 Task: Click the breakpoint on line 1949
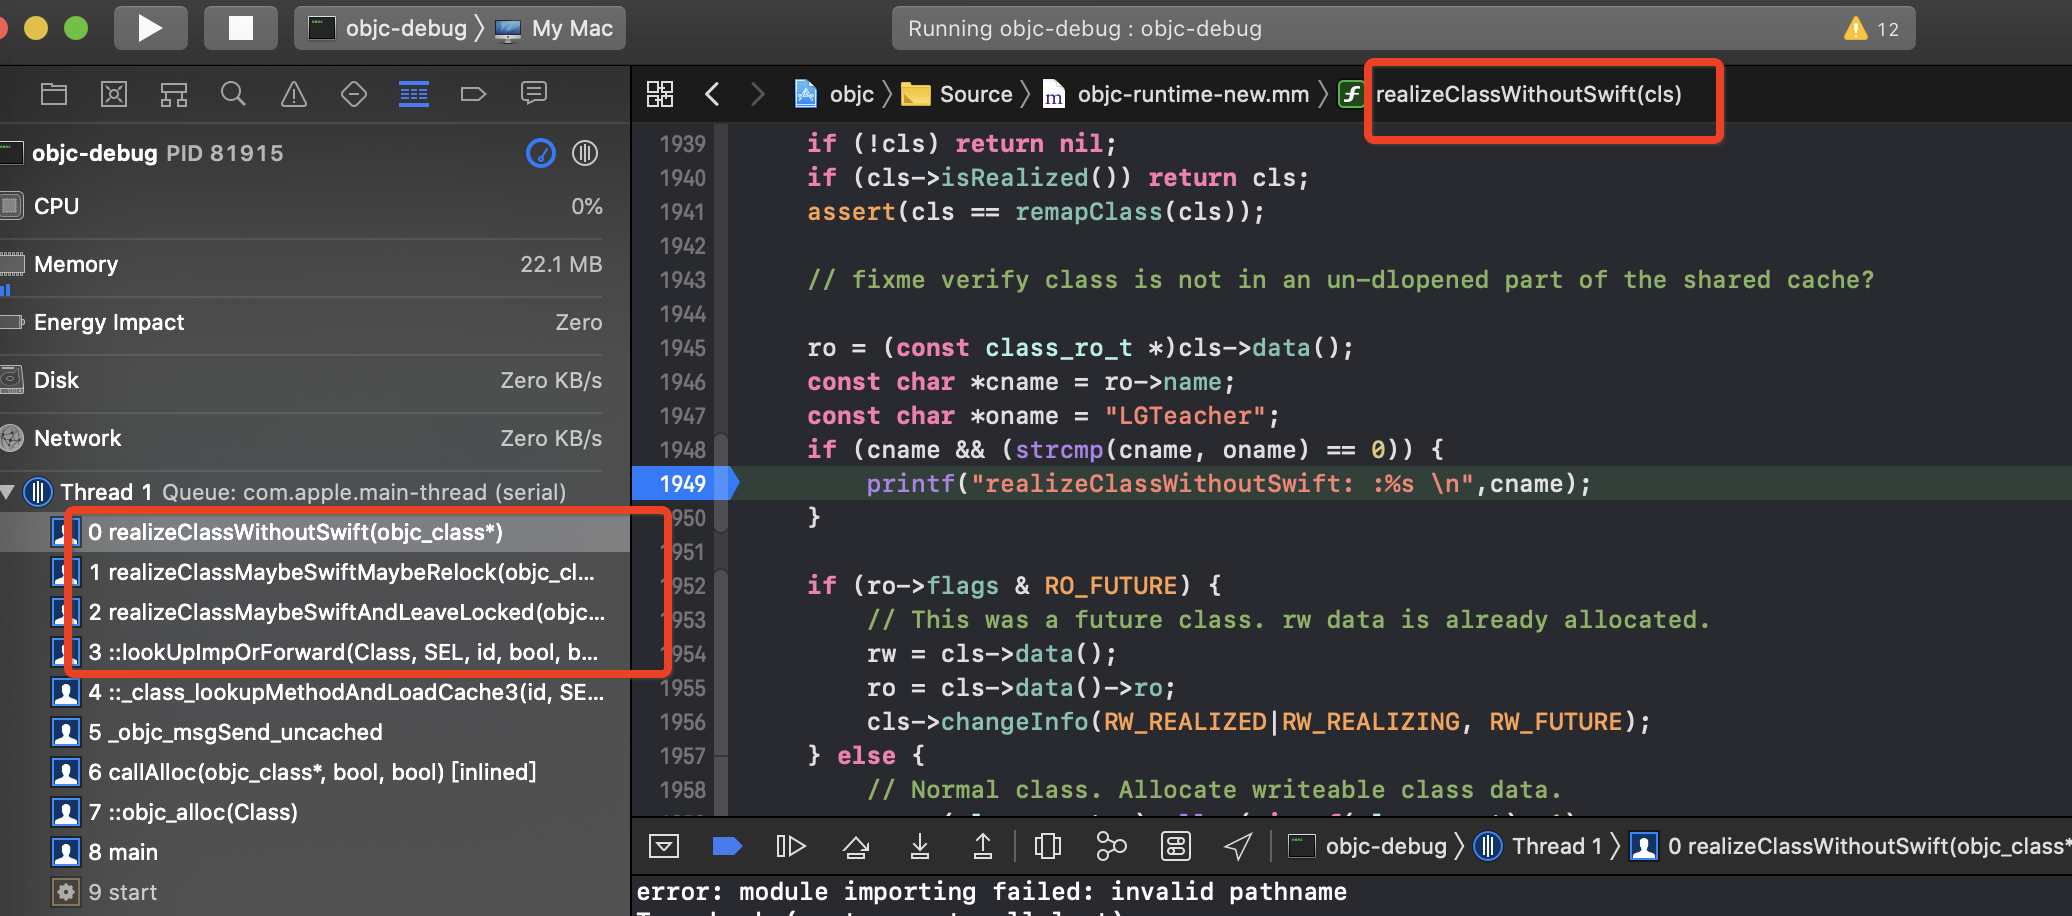pyautogui.click(x=685, y=484)
